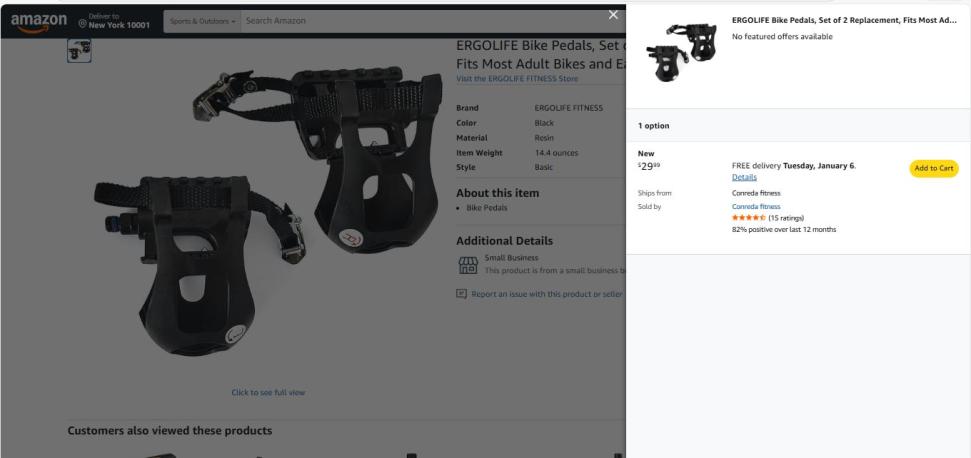Click the report issue flag icon
This screenshot has height=458, width=971.
461,294
